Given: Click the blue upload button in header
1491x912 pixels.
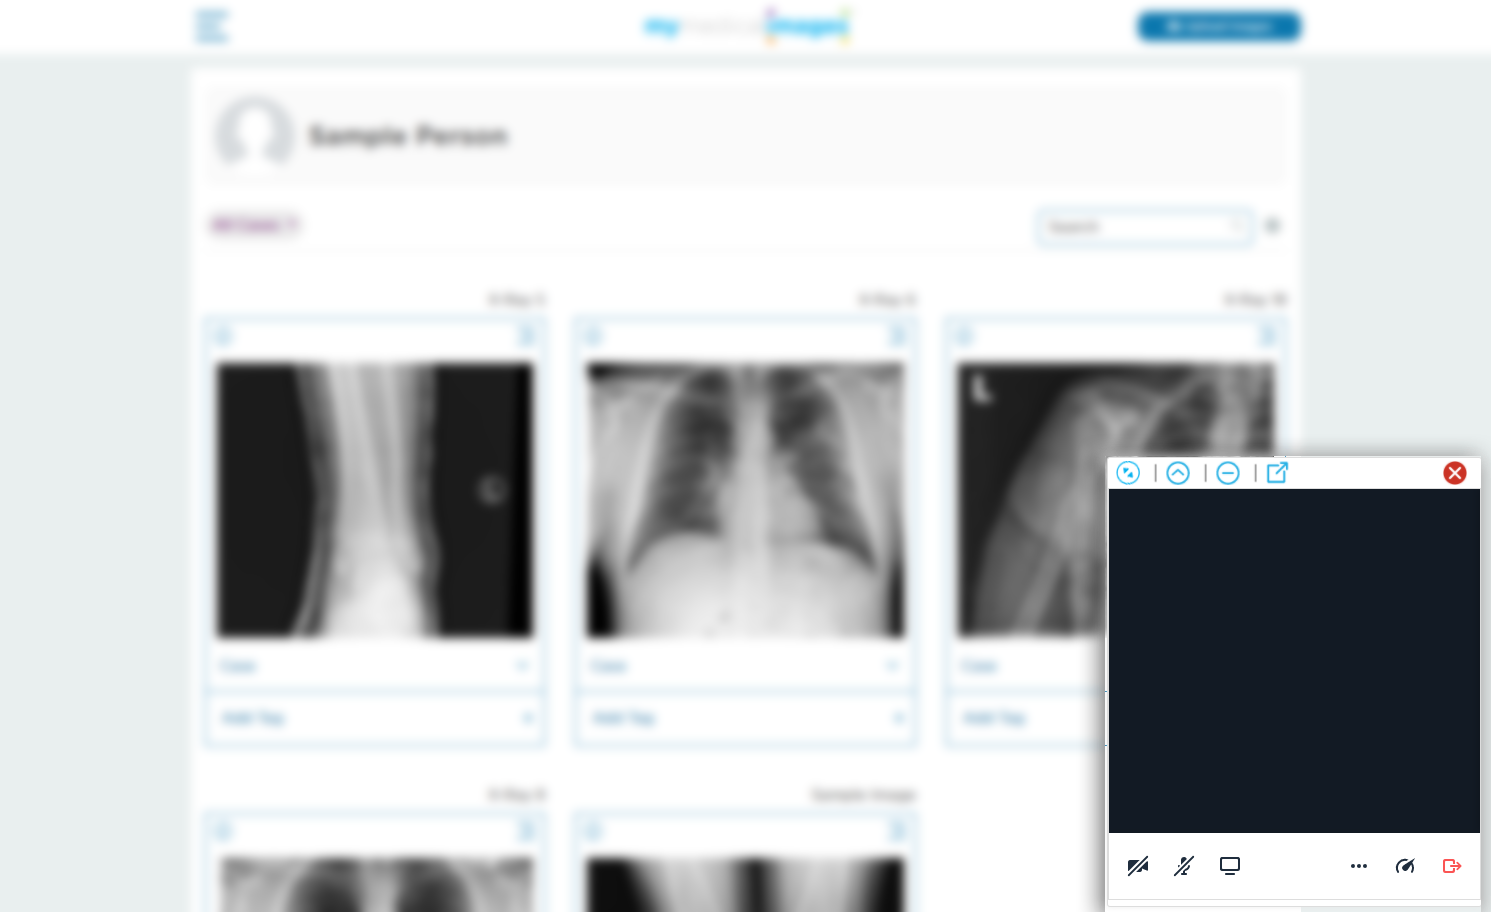Looking at the screenshot, I should (1218, 27).
